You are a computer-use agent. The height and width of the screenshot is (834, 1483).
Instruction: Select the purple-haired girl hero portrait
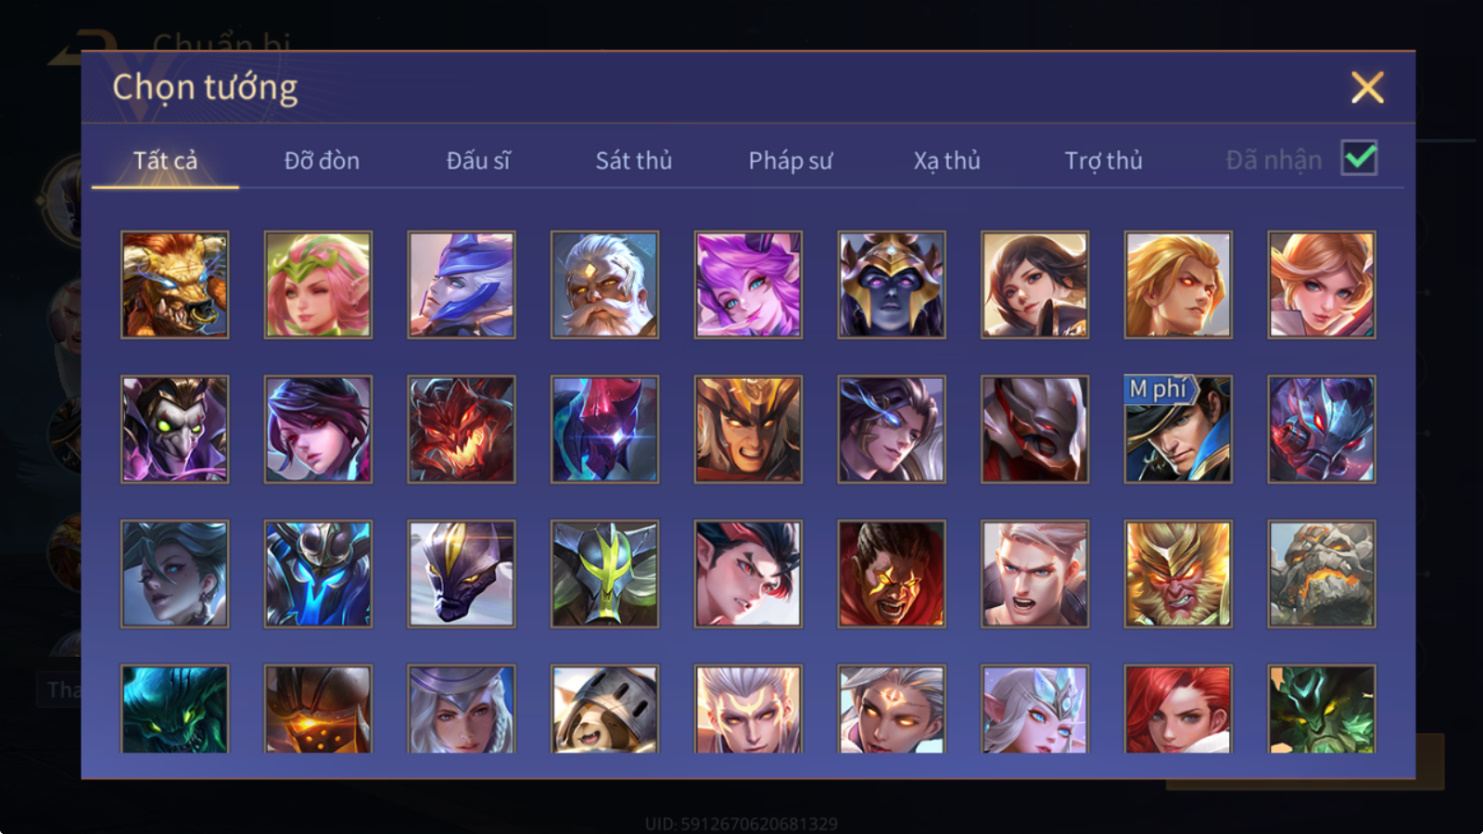pos(748,285)
